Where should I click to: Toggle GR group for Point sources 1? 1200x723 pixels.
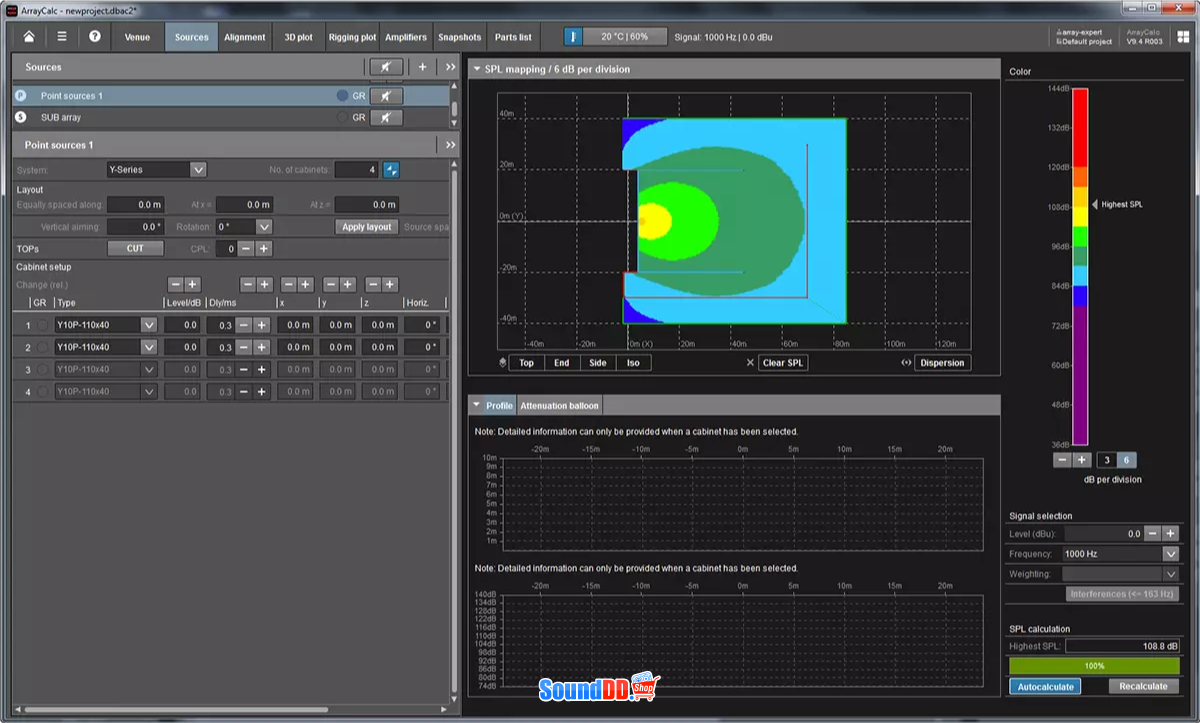tap(343, 96)
